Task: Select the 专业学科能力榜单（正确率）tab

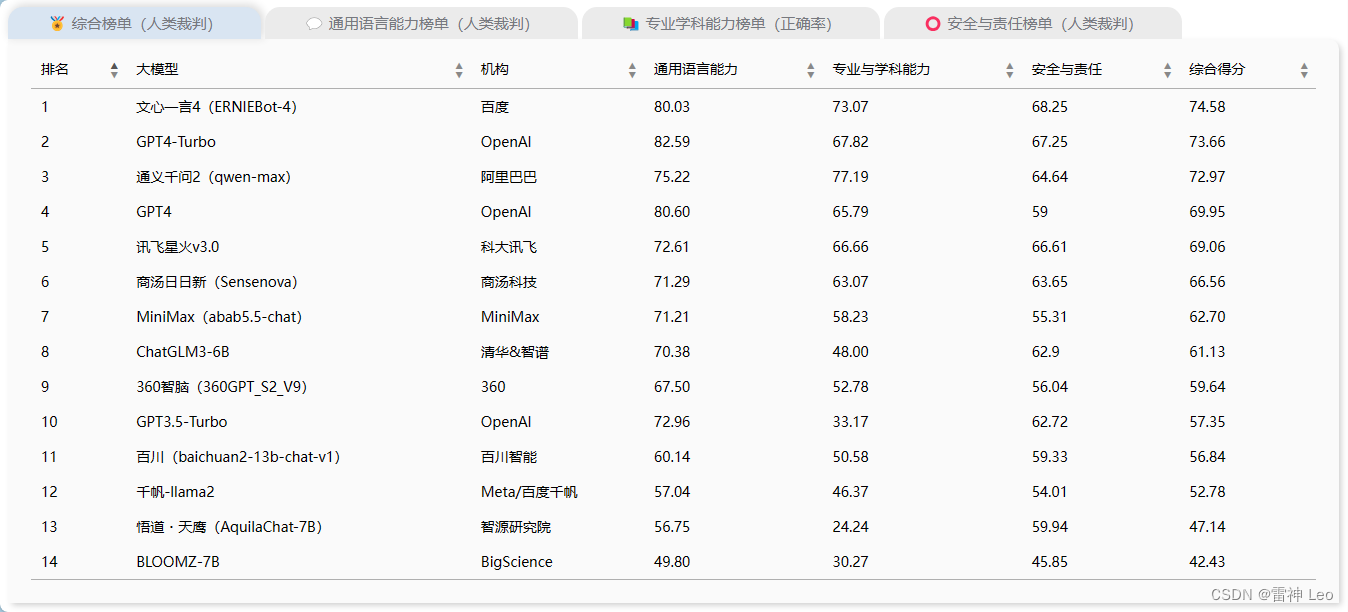Action: 730,24
